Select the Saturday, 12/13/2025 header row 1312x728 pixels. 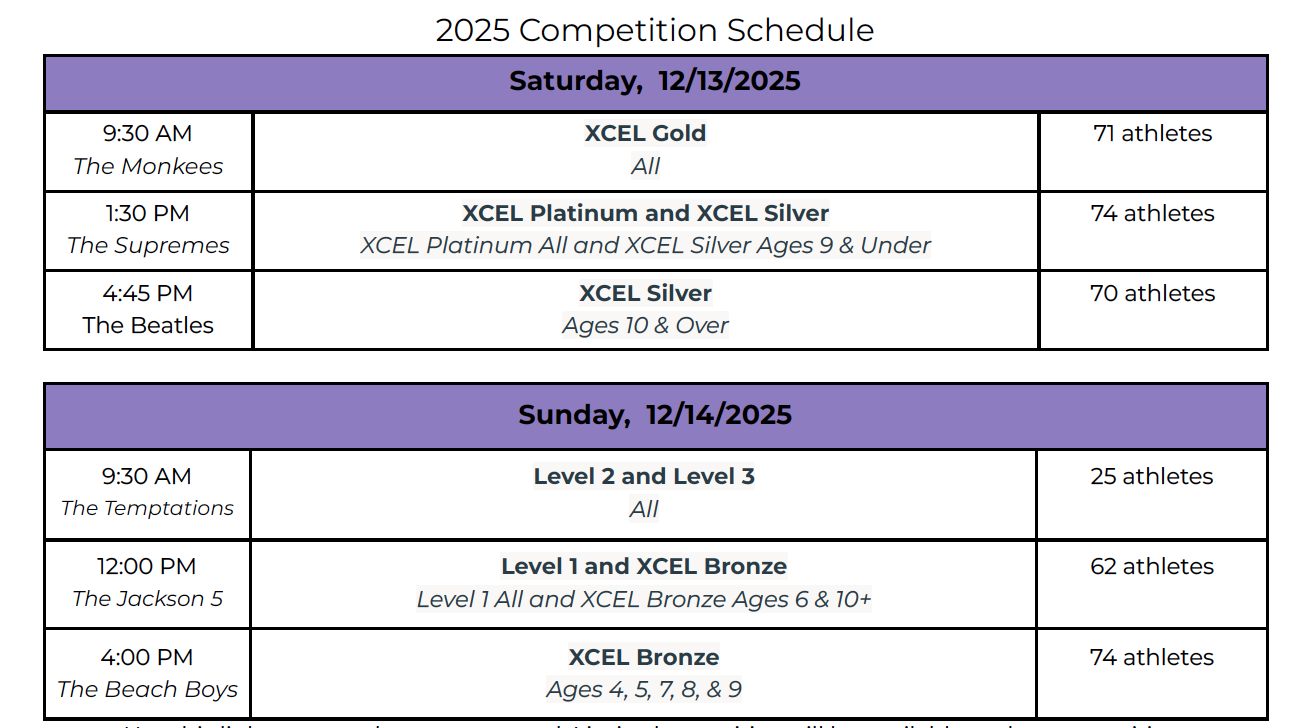coord(655,81)
